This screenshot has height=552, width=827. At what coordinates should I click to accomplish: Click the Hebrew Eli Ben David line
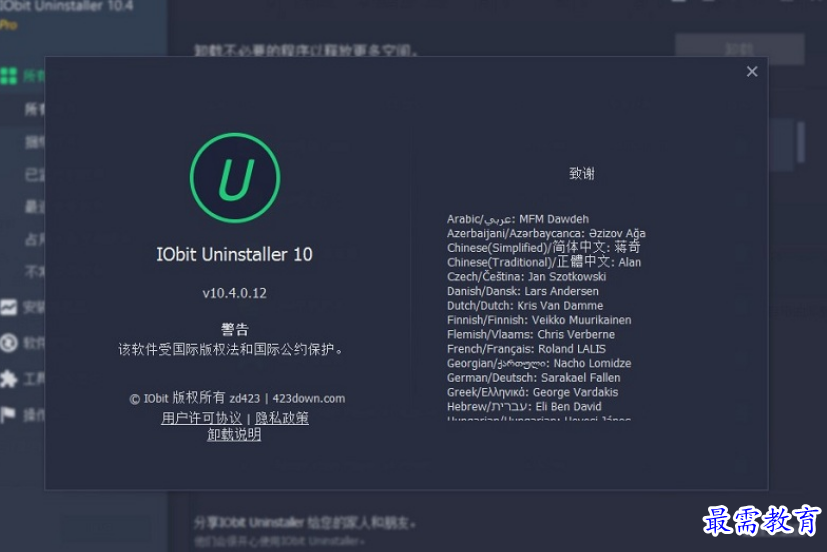point(524,406)
